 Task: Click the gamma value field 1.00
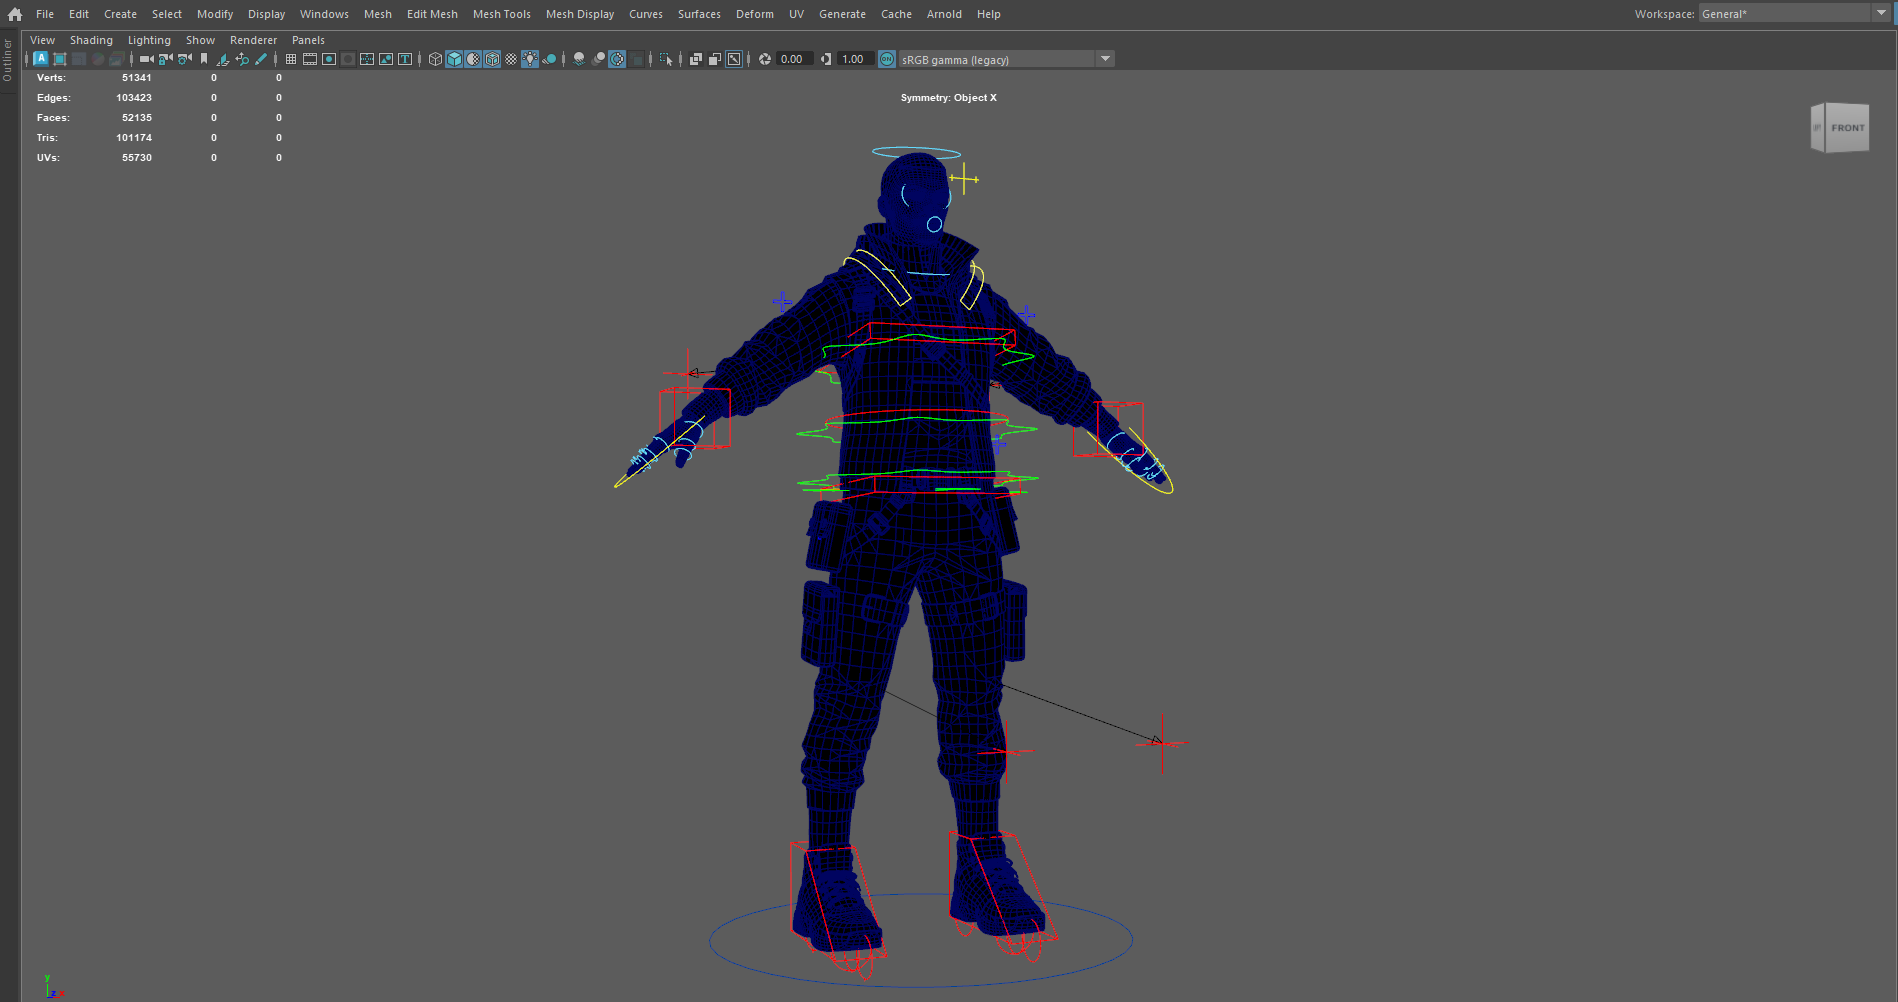[855, 59]
